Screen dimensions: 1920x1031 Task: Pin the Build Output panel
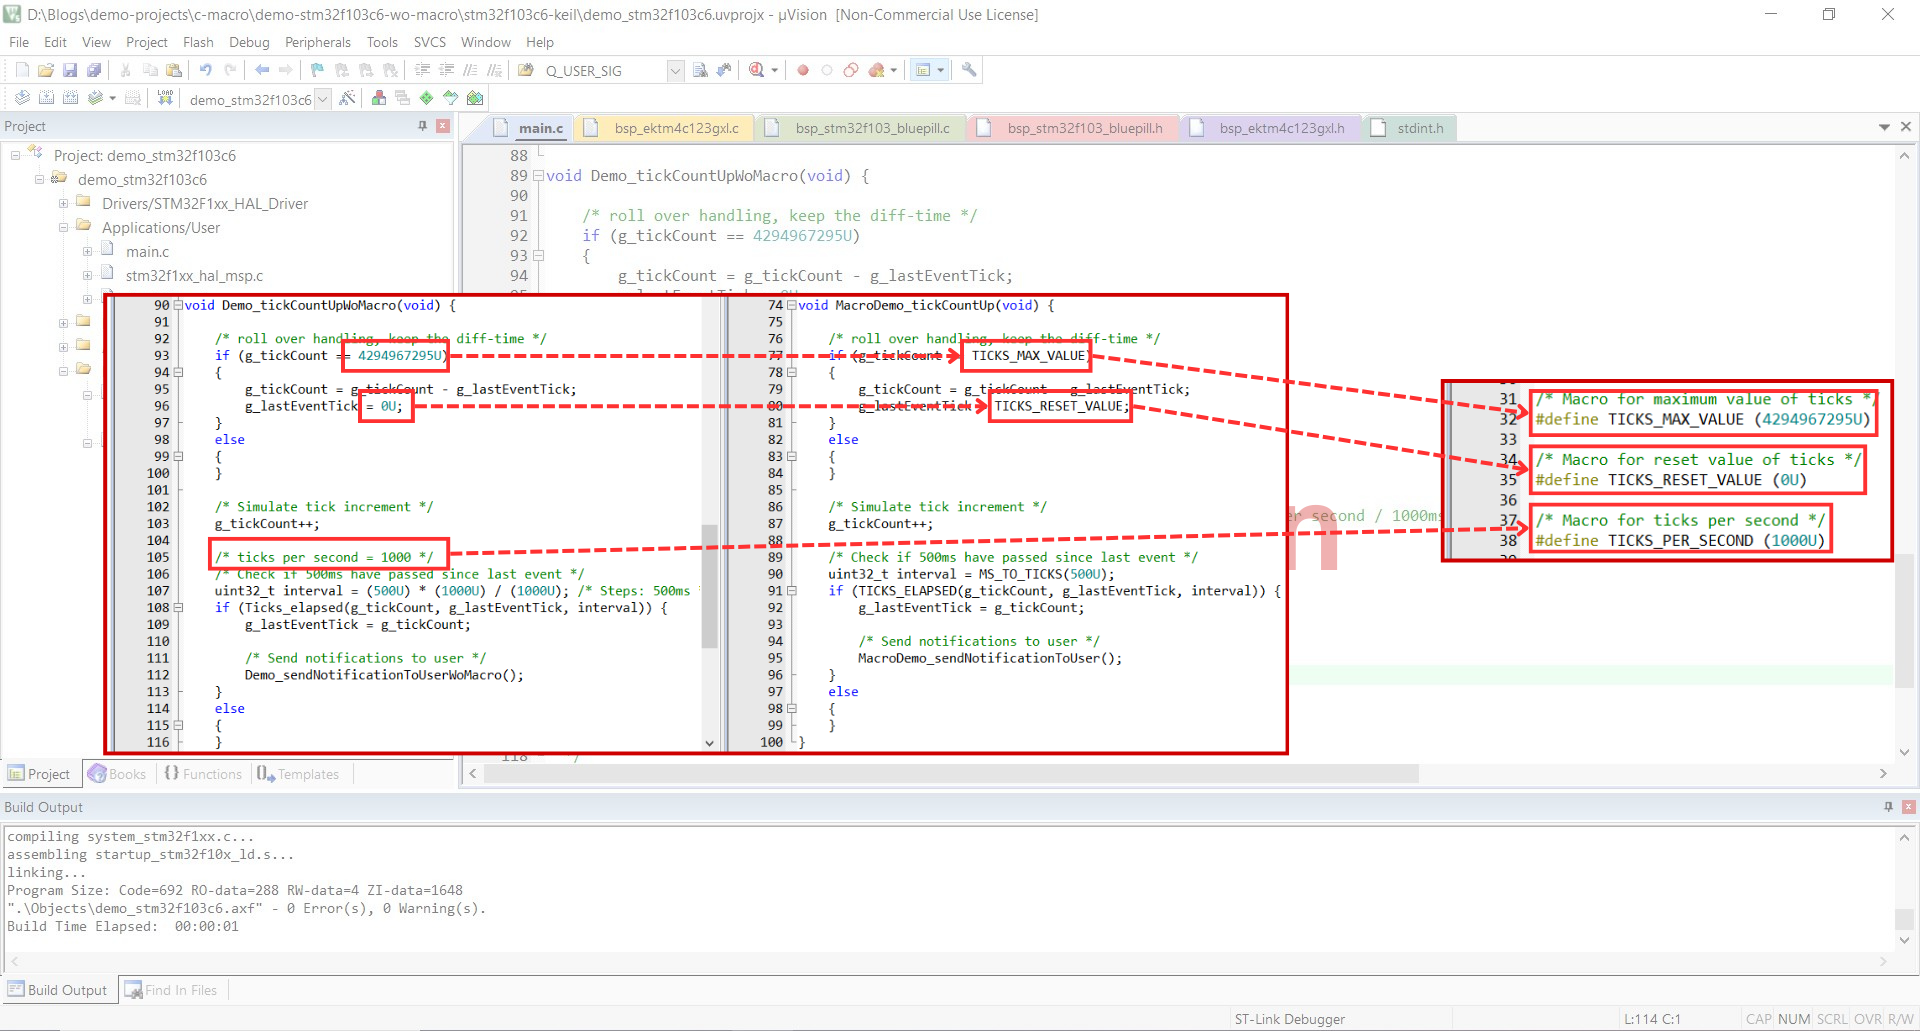[1888, 807]
